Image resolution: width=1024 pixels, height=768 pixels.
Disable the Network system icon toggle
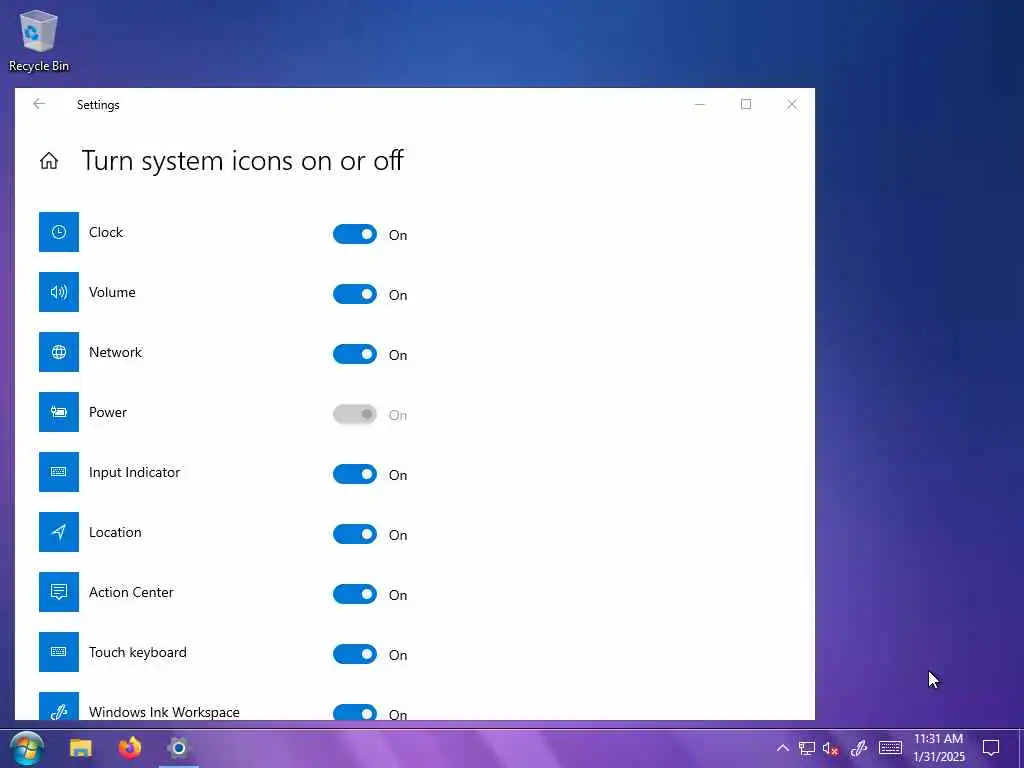point(355,355)
